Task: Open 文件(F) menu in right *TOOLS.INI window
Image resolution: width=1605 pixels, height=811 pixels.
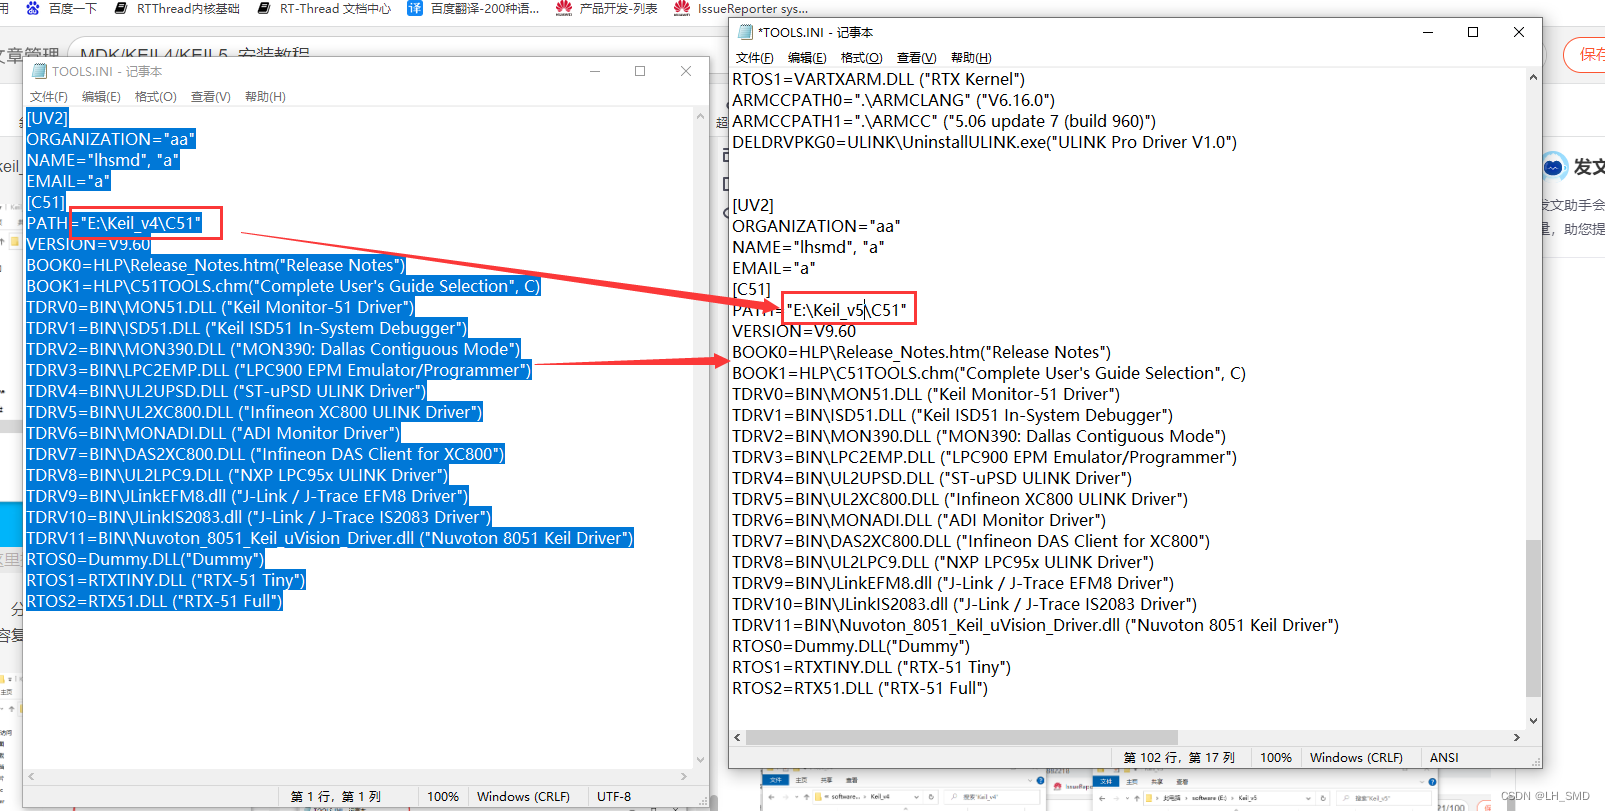Action: point(755,58)
